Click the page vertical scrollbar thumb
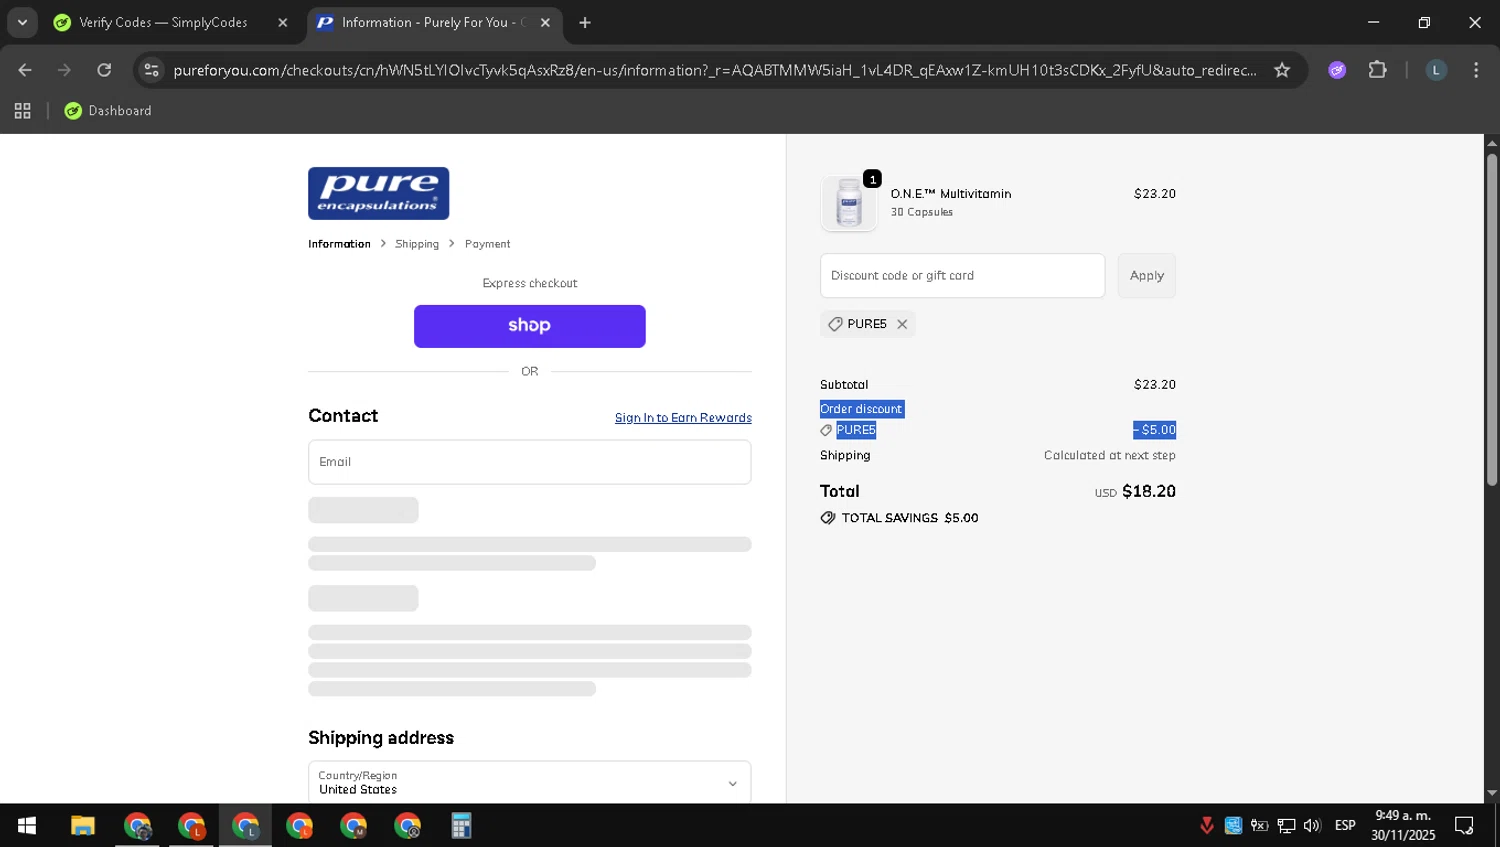This screenshot has height=847, width=1500. point(1492,320)
